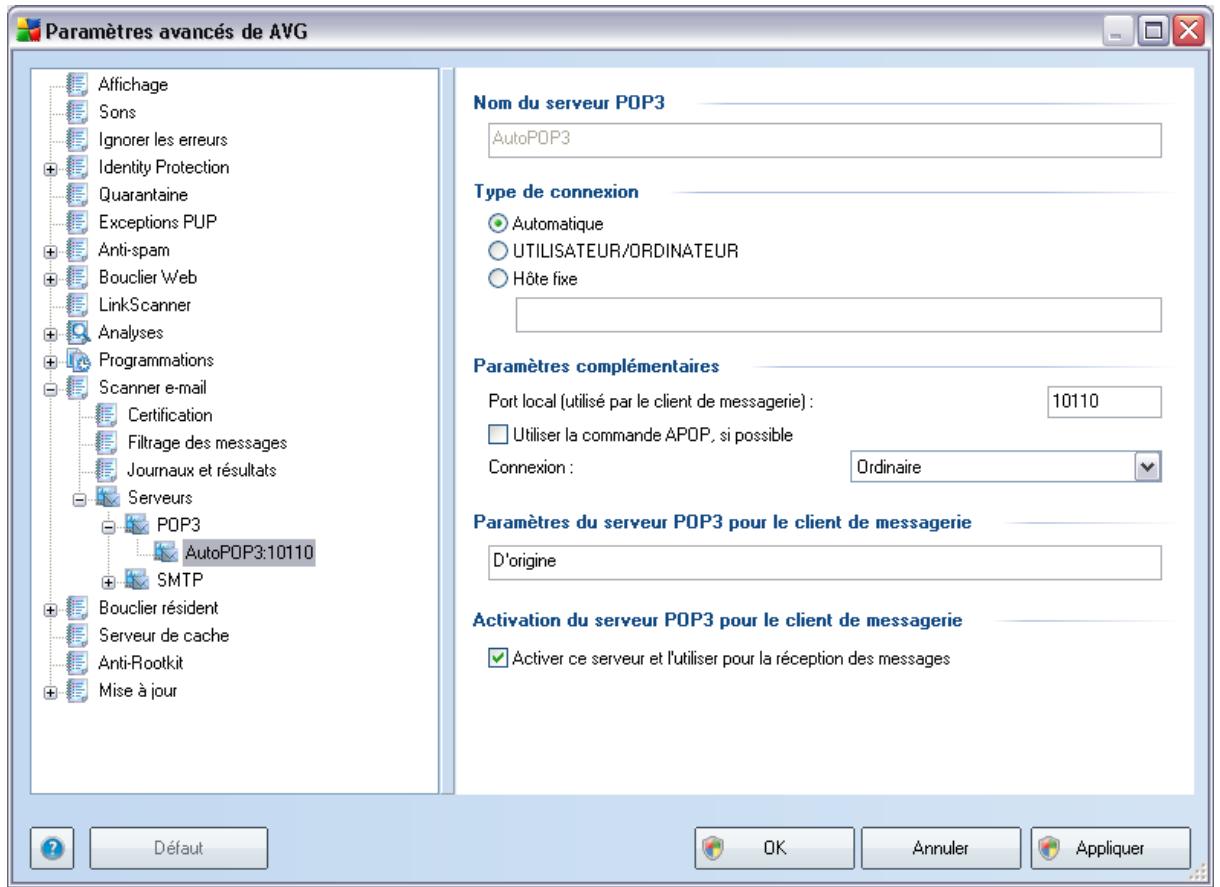The height and width of the screenshot is (887, 1220).
Task: Click the Identity Protection item icon
Action: pyautogui.click(x=76, y=167)
